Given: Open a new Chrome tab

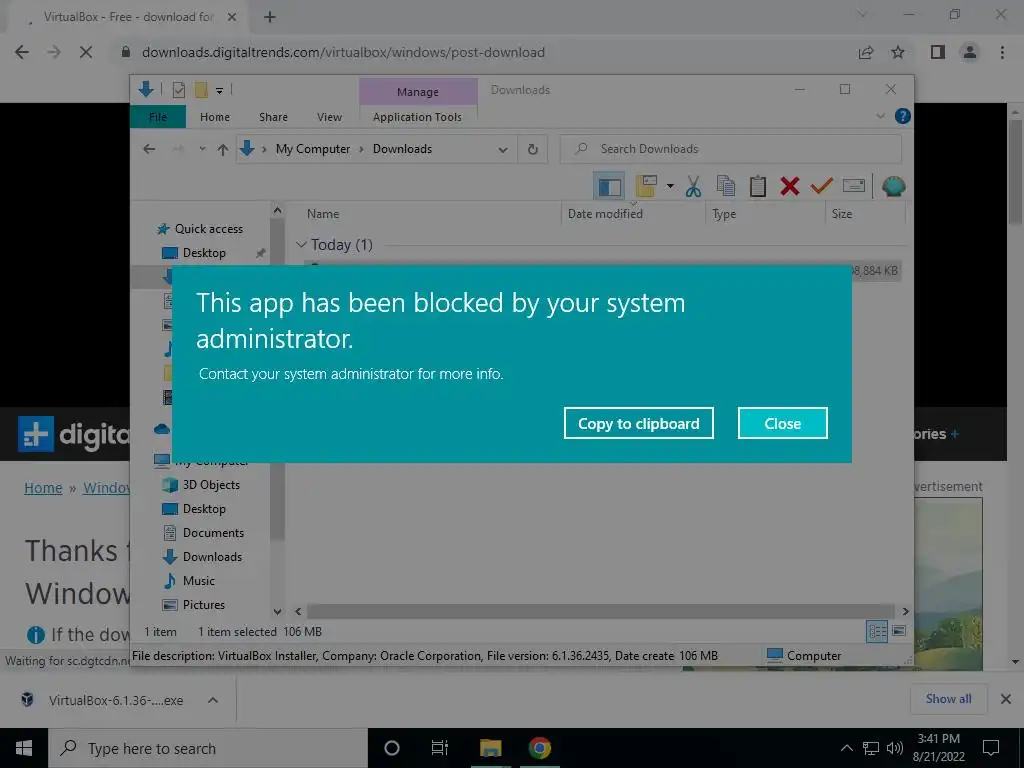Looking at the screenshot, I should pyautogui.click(x=270, y=18).
